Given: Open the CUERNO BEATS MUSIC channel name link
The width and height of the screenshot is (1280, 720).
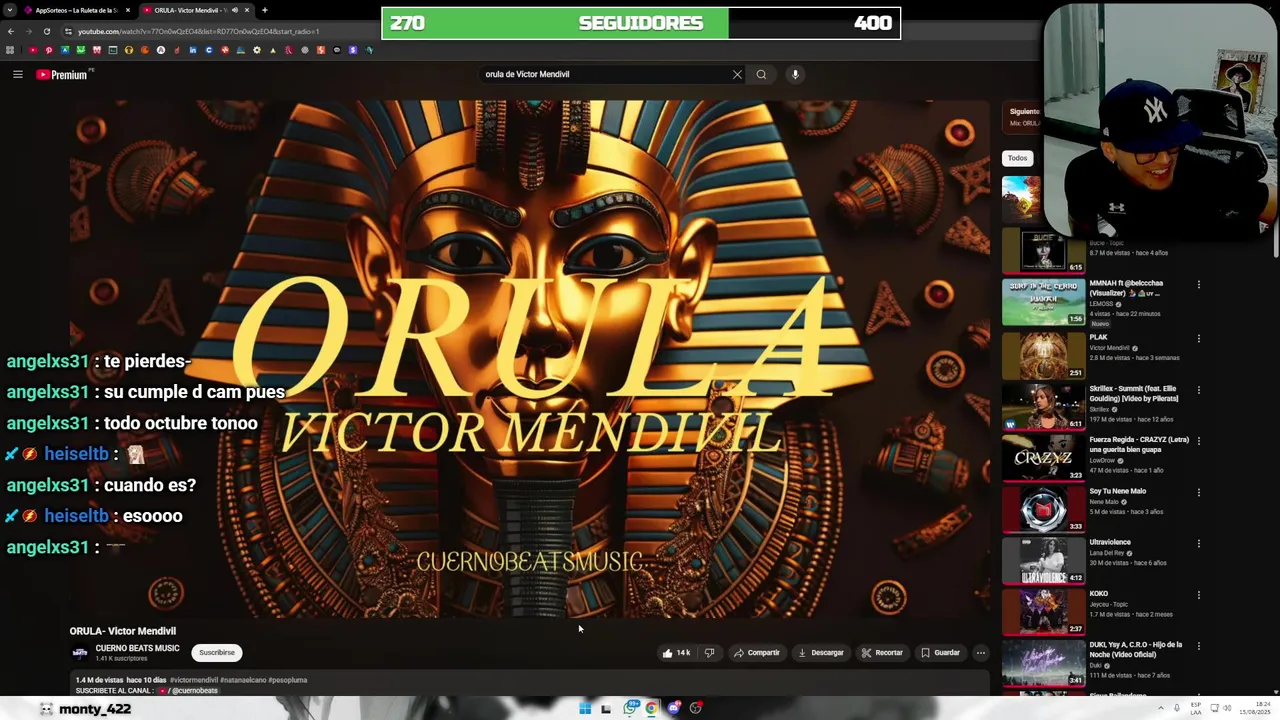Looking at the screenshot, I should [x=137, y=648].
